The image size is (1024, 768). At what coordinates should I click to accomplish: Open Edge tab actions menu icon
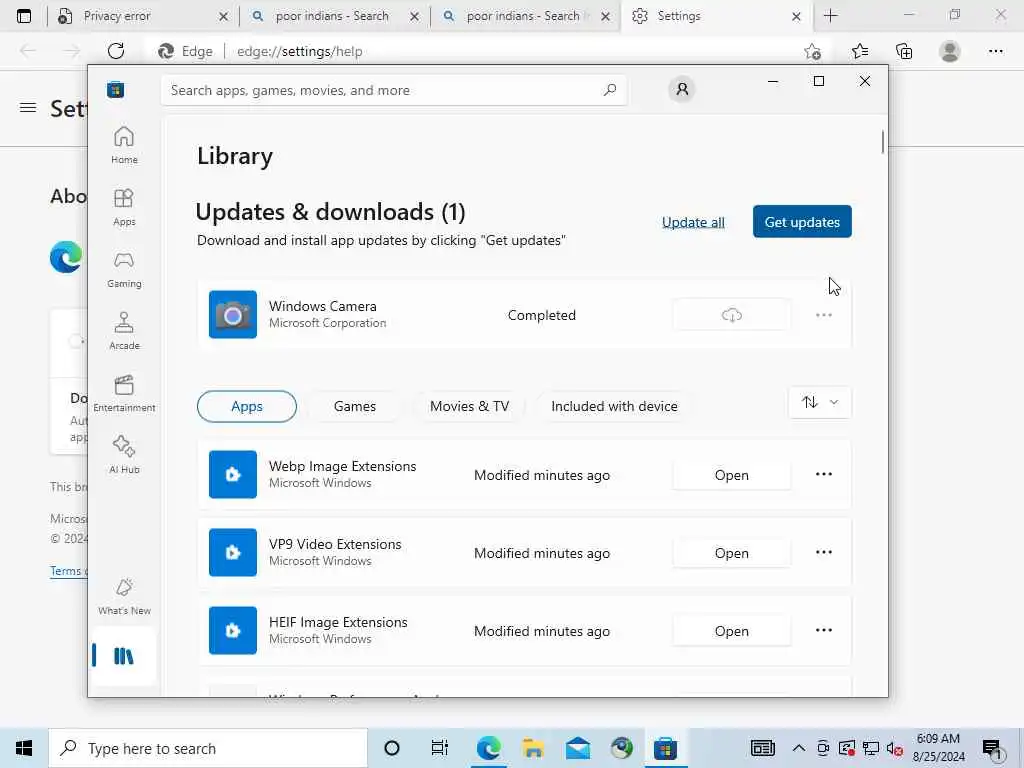[24, 16]
